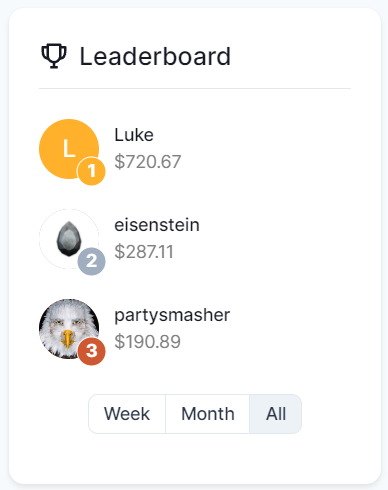This screenshot has height=490, width=388.
Task: Click the gold rank 1 badge
Action: (91, 171)
